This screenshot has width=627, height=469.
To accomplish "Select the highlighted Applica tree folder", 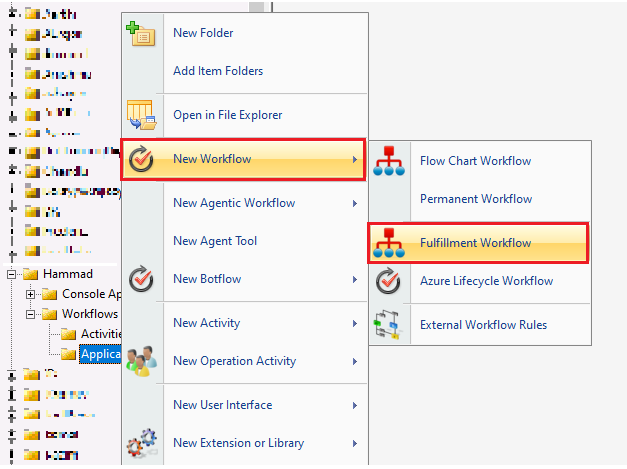I will 100,354.
